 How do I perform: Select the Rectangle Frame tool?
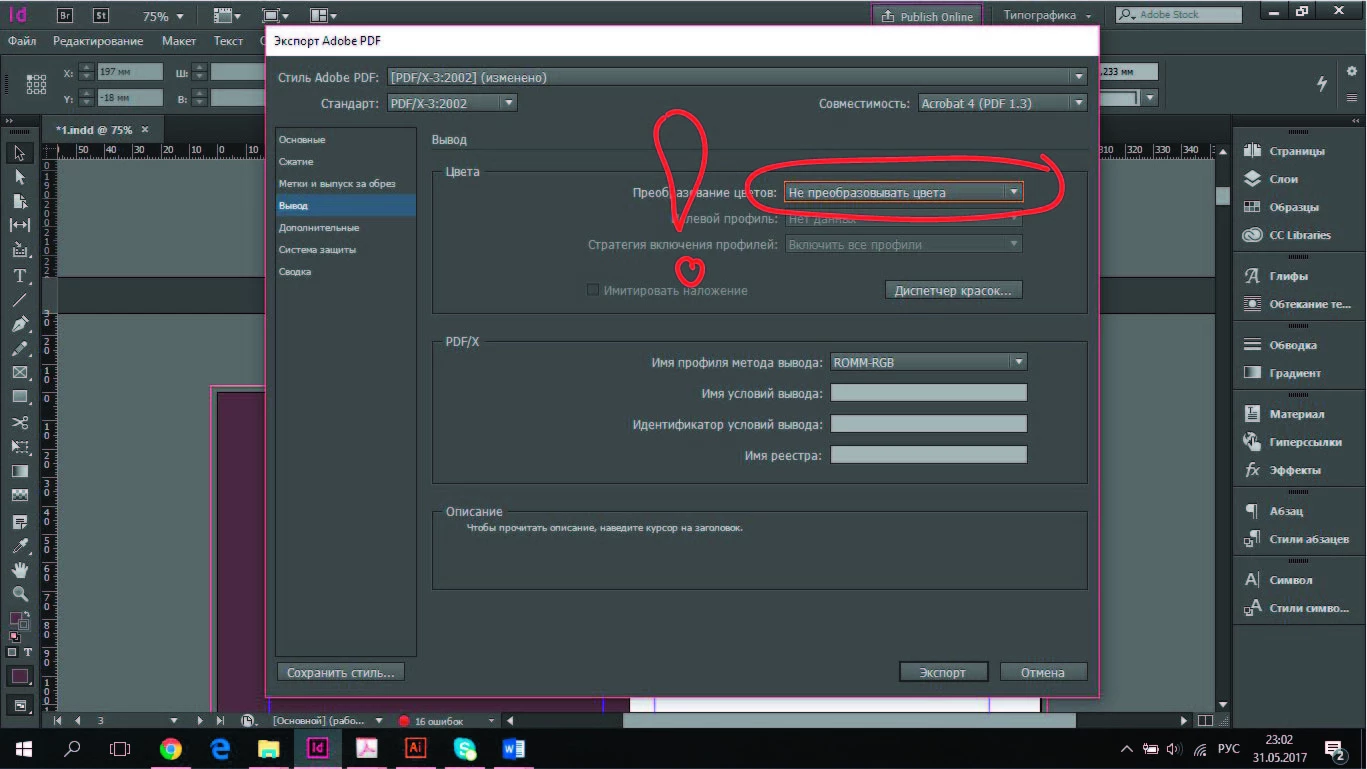click(19, 373)
